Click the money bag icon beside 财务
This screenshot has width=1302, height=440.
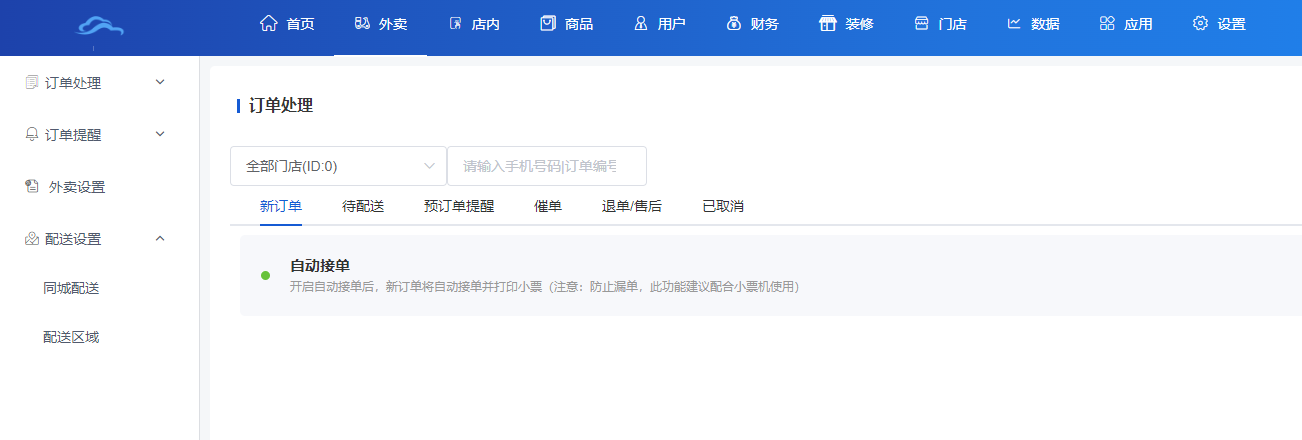click(734, 24)
